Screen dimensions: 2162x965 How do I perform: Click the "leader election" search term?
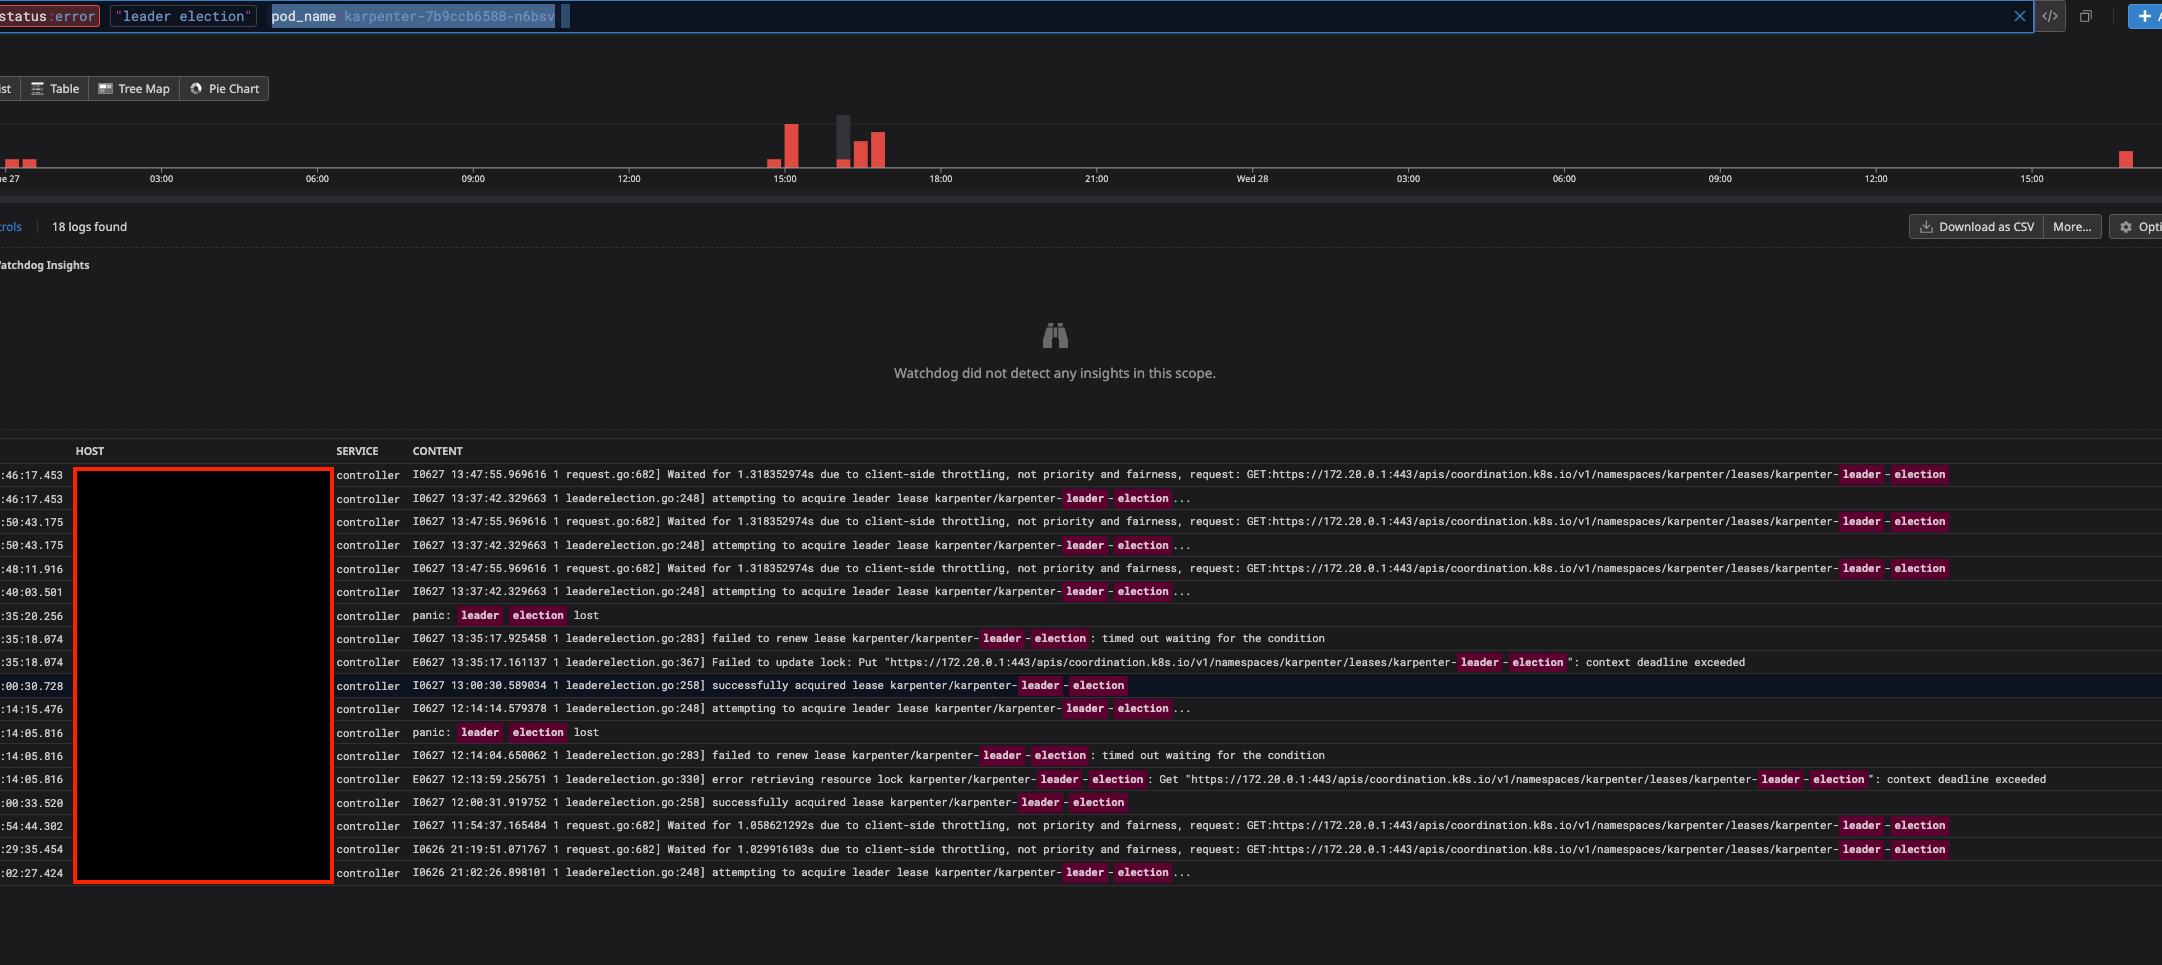183,16
